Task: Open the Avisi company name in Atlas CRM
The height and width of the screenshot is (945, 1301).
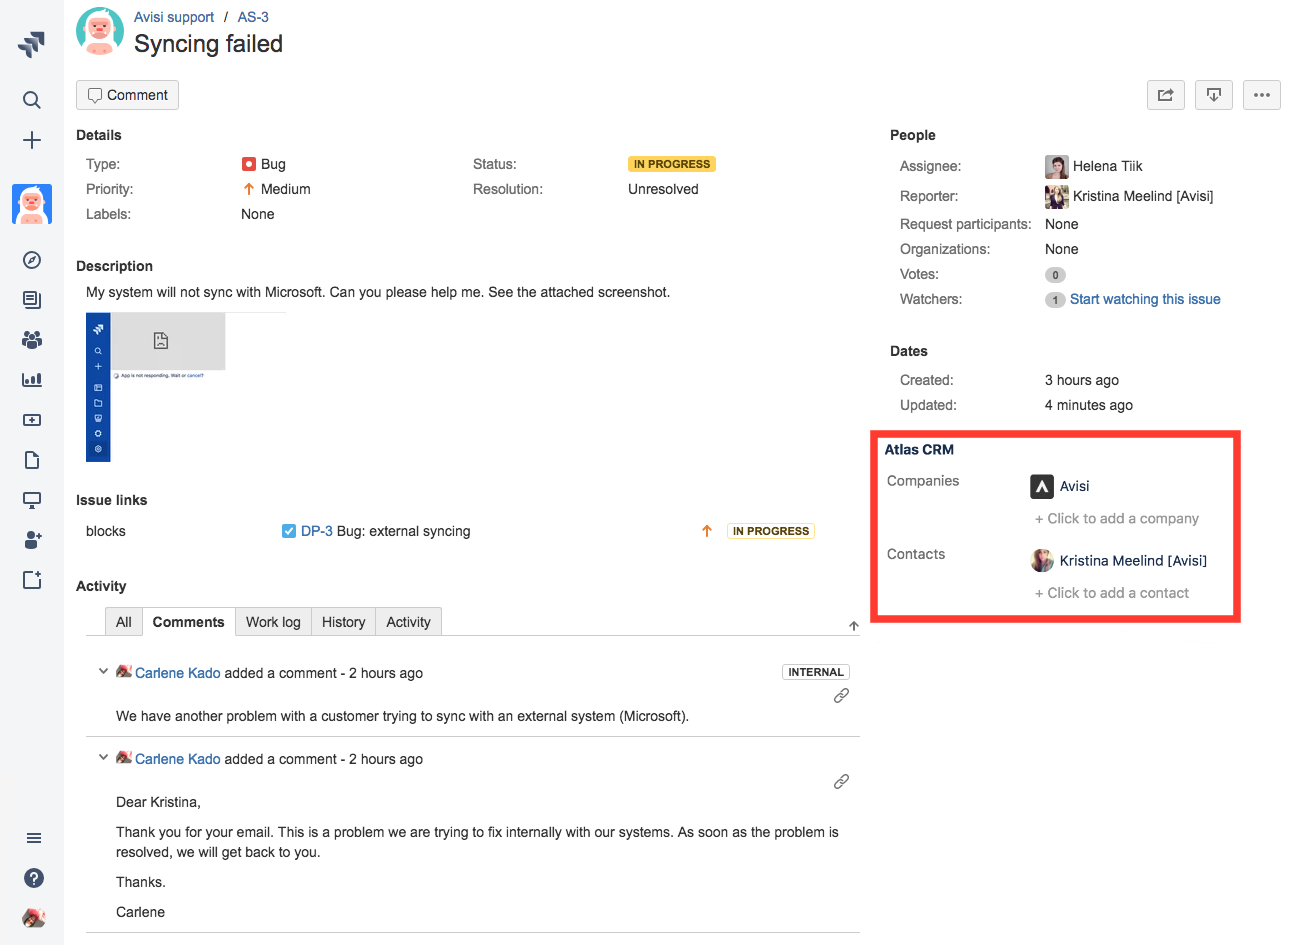Action: click(1075, 486)
